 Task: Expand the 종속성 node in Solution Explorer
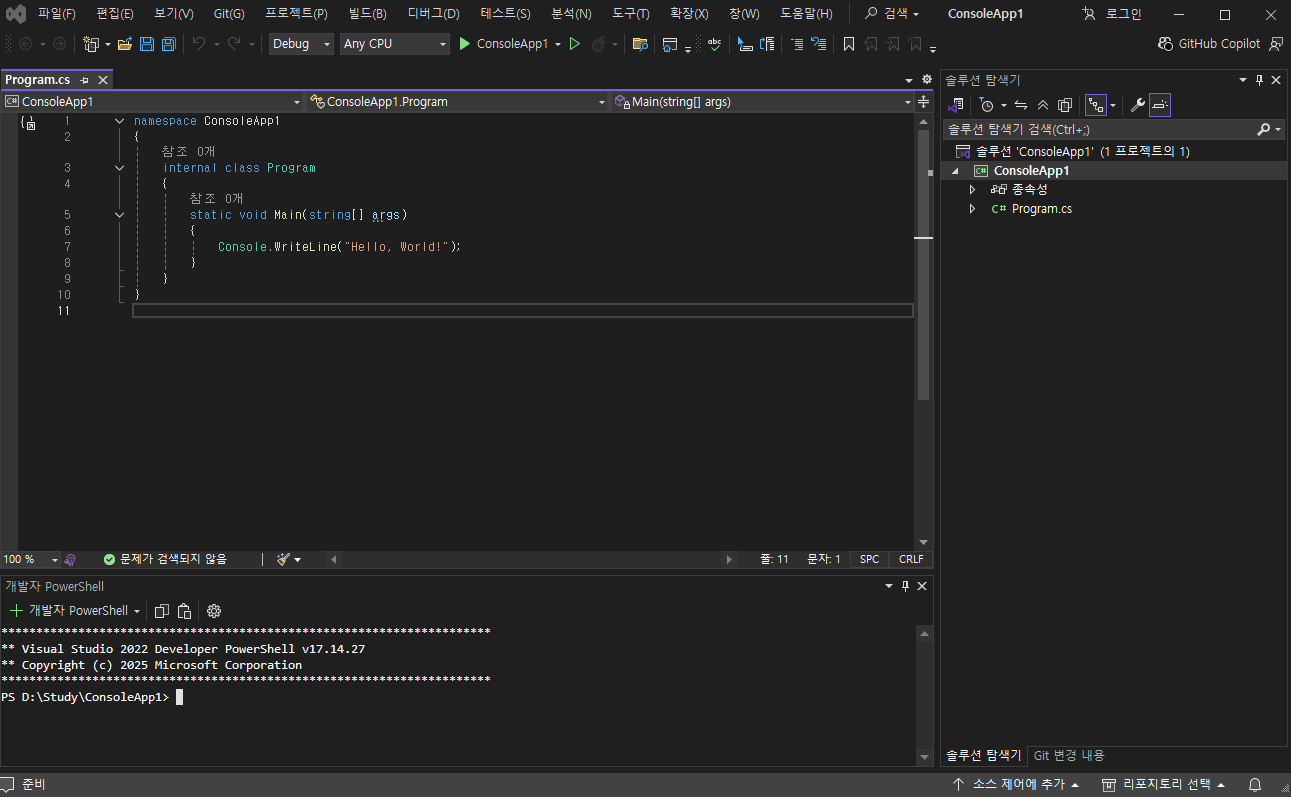972,190
